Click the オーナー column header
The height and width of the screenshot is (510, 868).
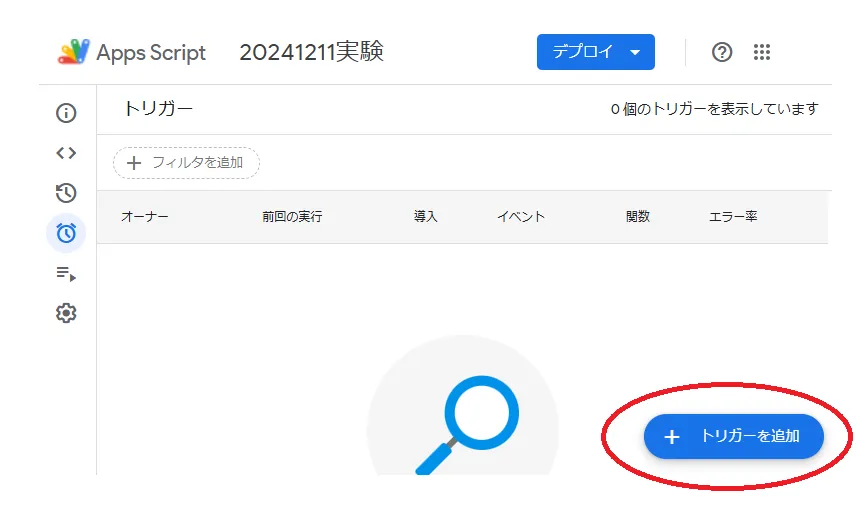coord(145,217)
